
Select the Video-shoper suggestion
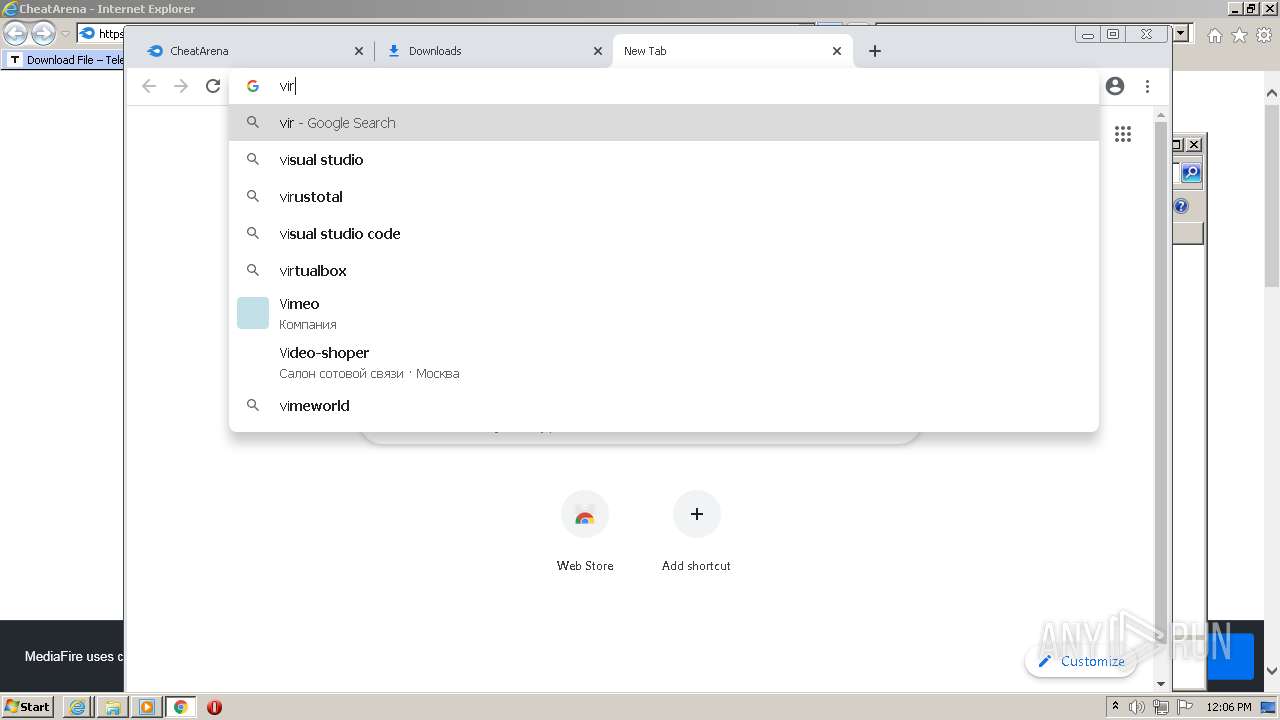point(664,362)
